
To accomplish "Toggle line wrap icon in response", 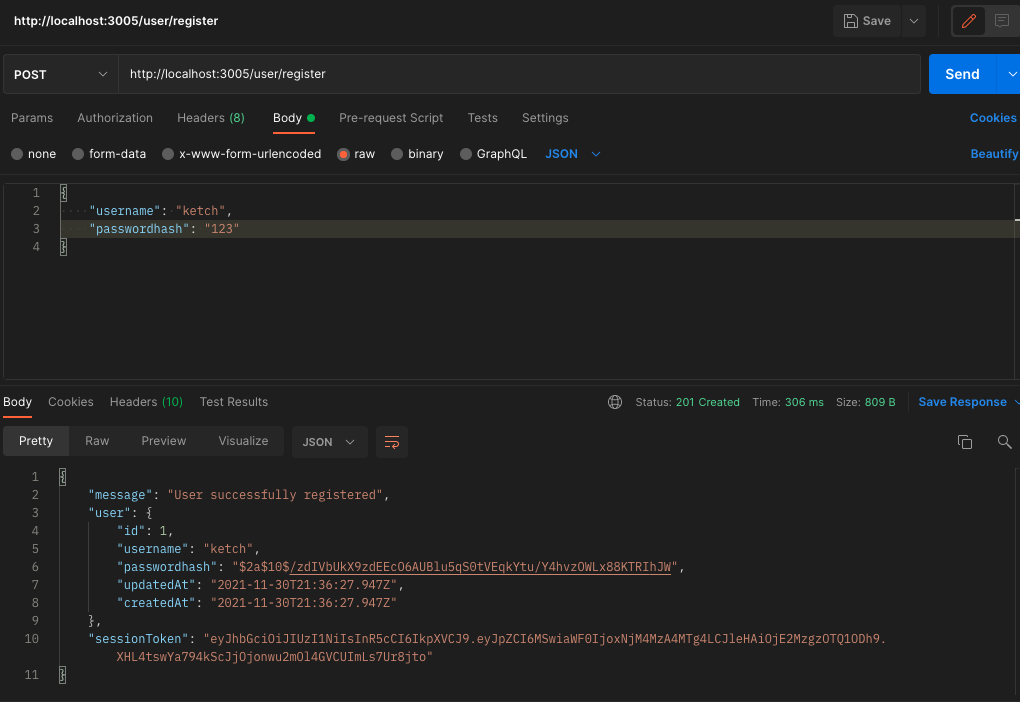I will point(392,442).
